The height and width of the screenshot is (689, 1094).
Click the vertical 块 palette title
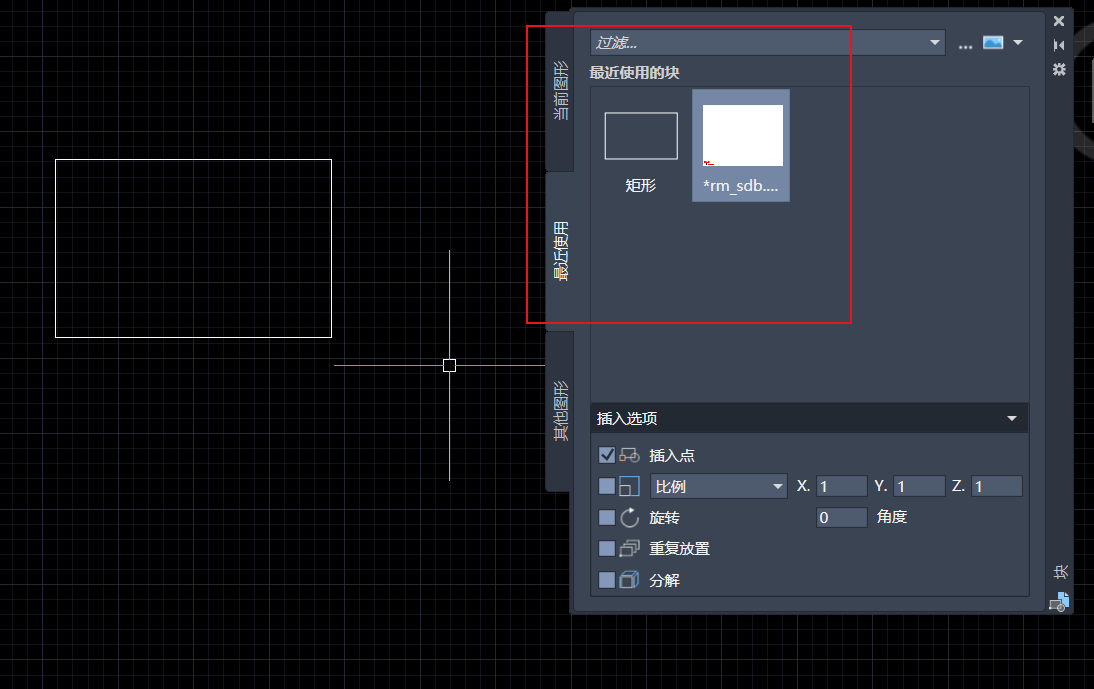tap(1061, 573)
